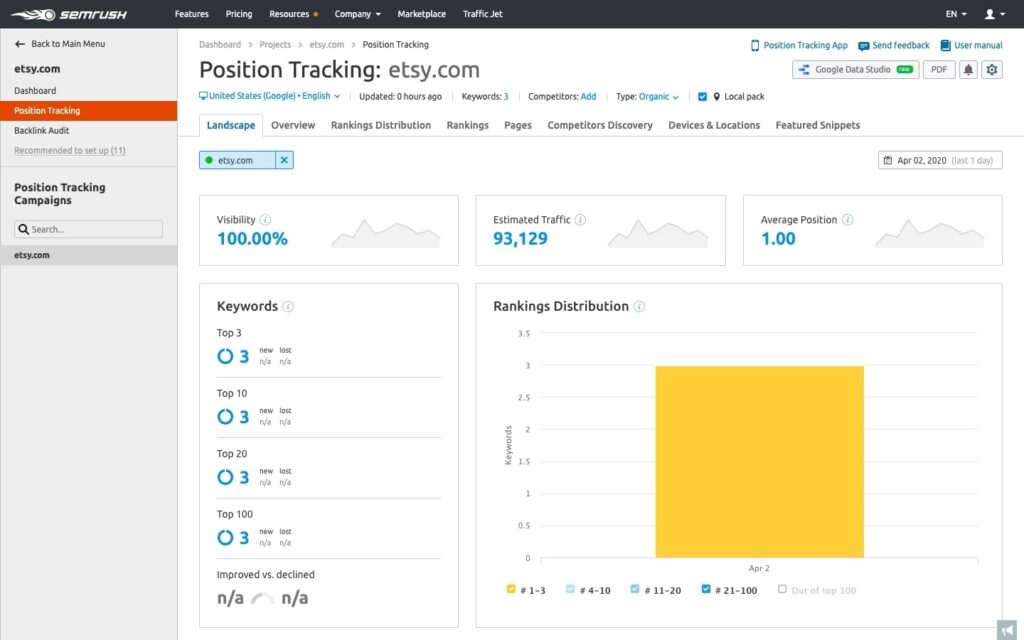Viewport: 1024px width, 640px height.
Task: Open the Rankings Distribution tab
Action: pos(381,125)
